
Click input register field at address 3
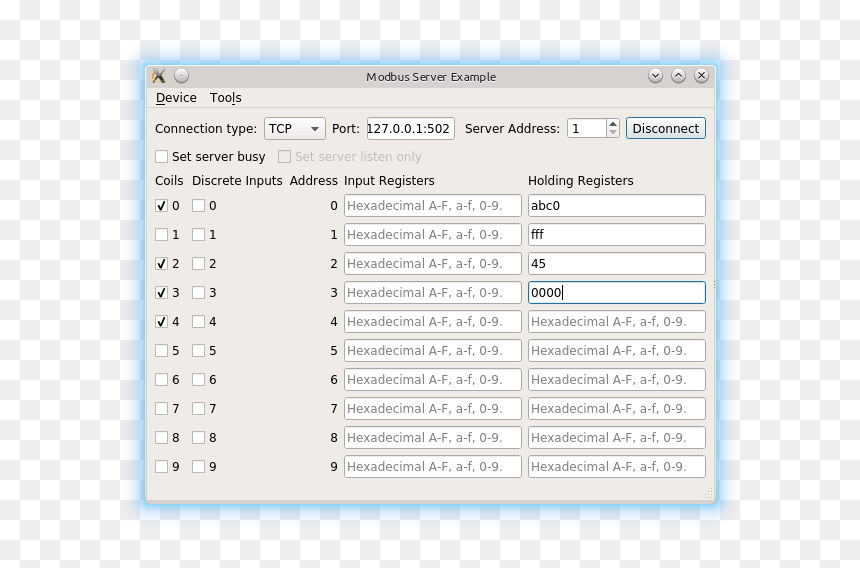pos(433,293)
